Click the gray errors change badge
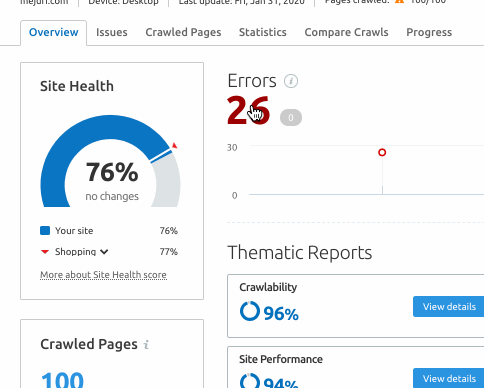The width and height of the screenshot is (484, 388). (291, 118)
